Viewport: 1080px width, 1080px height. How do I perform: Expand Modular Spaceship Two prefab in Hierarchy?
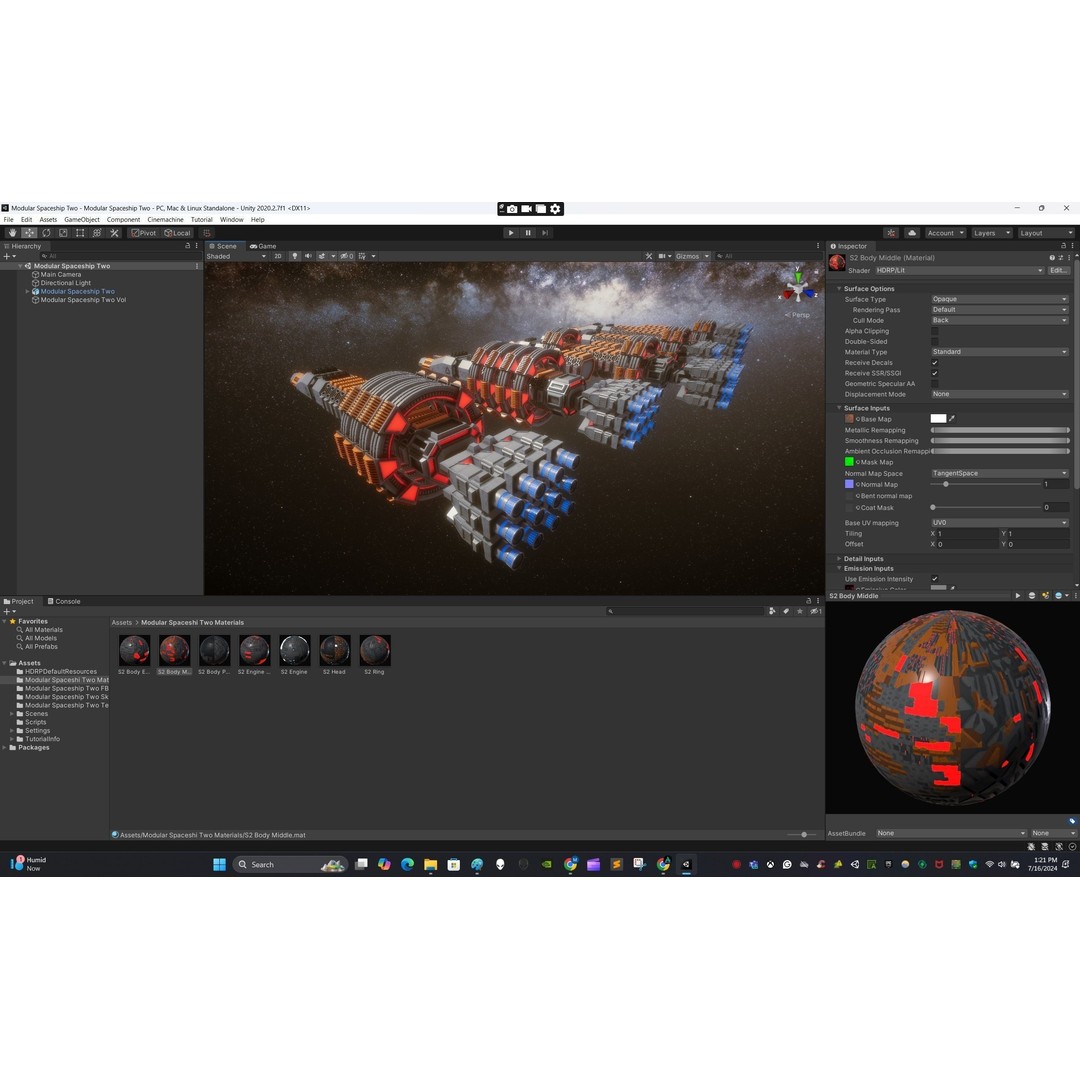click(28, 291)
